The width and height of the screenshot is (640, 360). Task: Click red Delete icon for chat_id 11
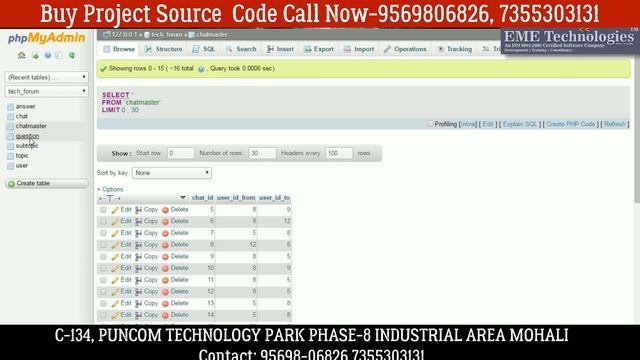point(165,280)
